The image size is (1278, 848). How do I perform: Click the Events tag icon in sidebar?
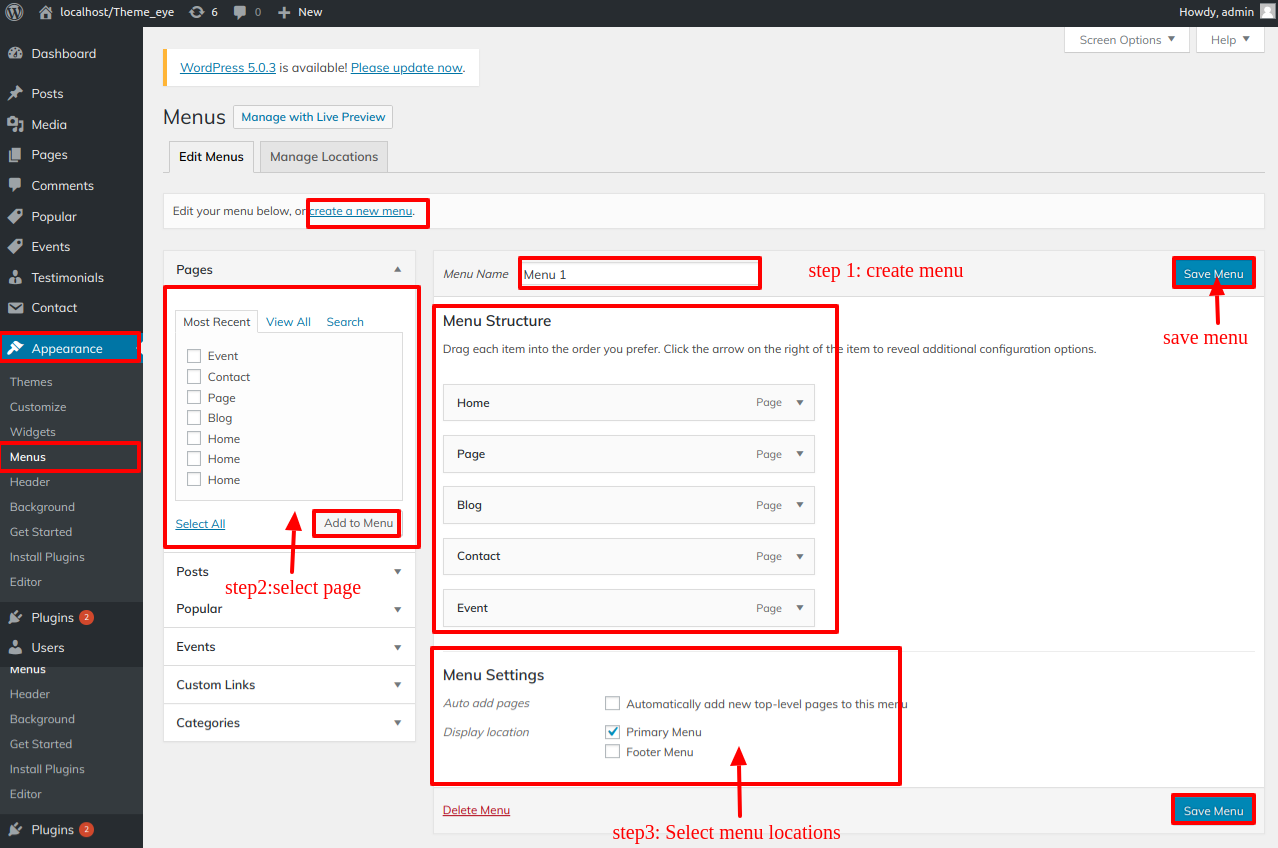[15, 247]
